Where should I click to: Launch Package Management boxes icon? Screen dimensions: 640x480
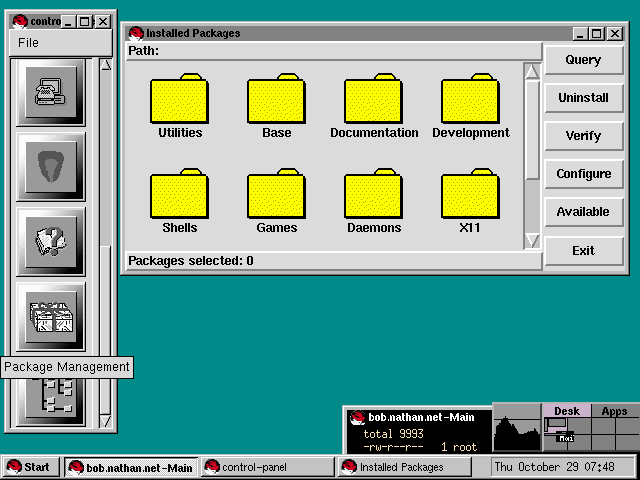[51, 317]
